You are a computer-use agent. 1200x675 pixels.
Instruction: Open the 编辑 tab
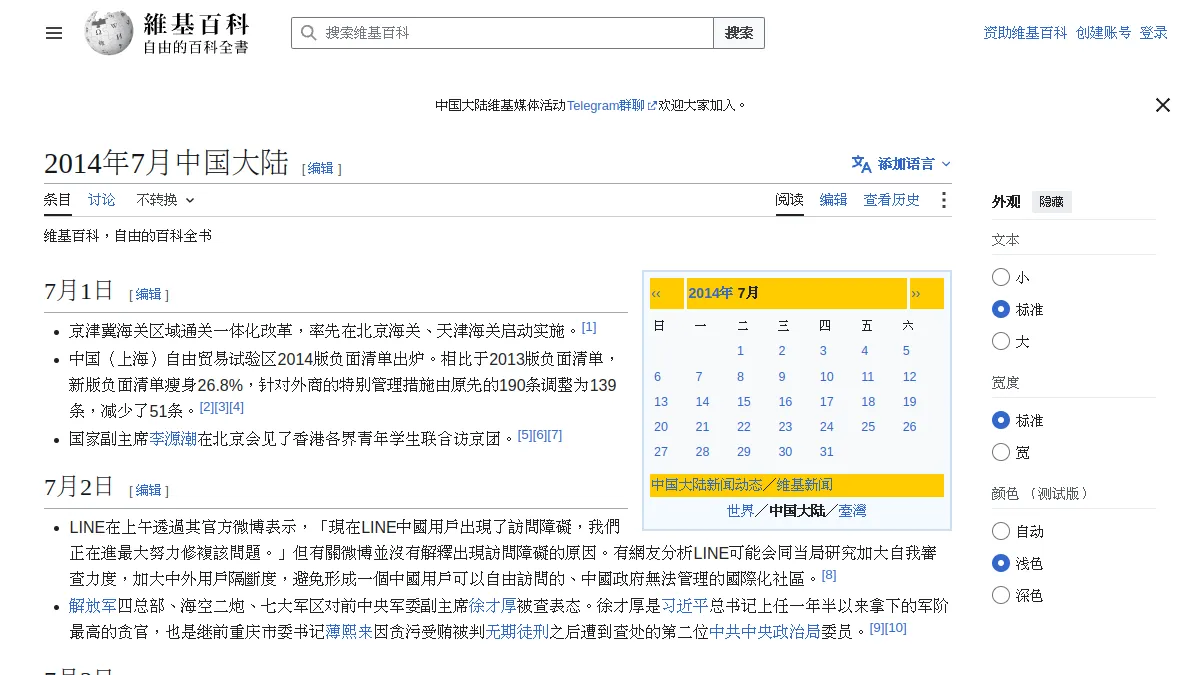pos(834,200)
